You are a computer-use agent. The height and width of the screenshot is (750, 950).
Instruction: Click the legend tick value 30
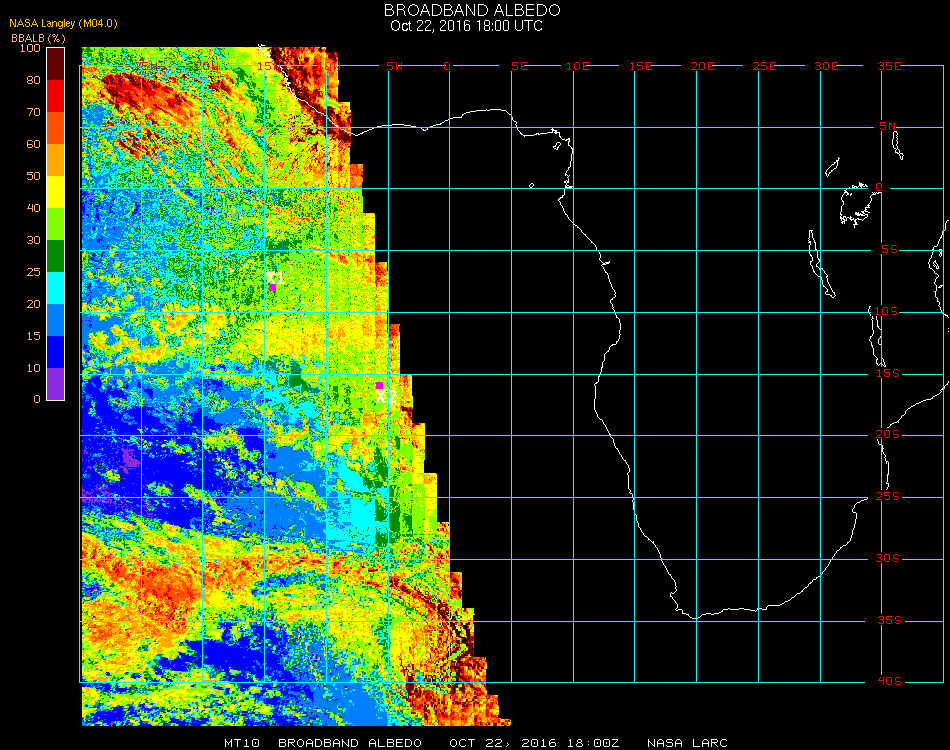tap(33, 241)
